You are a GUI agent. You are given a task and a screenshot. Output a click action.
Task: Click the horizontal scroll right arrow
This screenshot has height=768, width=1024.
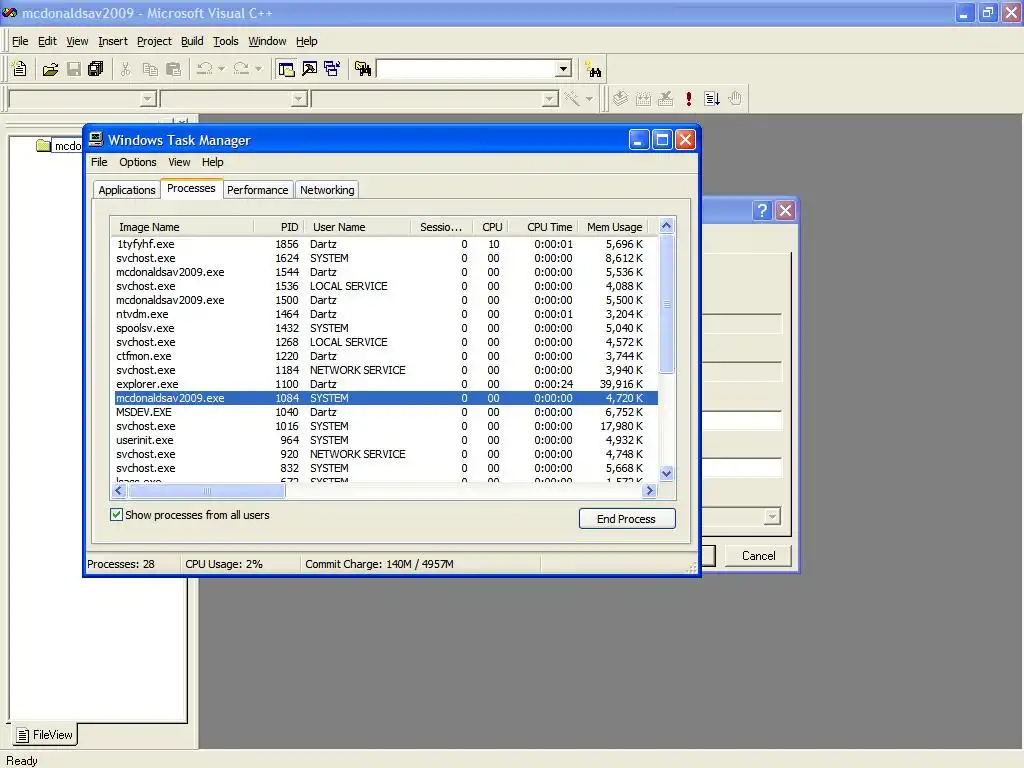pos(649,490)
